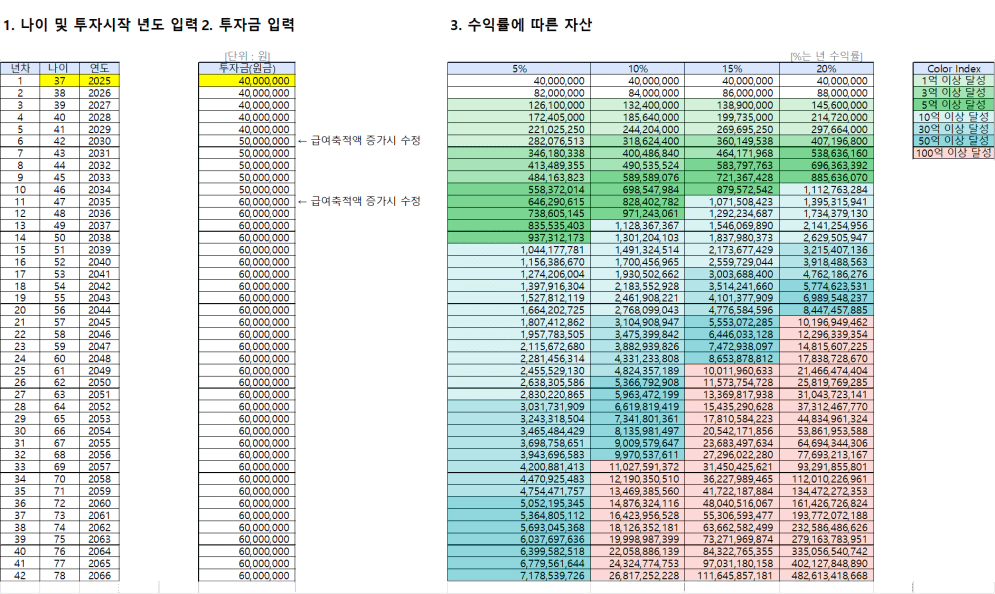The image size is (995, 594).
Task: Click the '투자금(원금)' column header
Action: click(247, 69)
